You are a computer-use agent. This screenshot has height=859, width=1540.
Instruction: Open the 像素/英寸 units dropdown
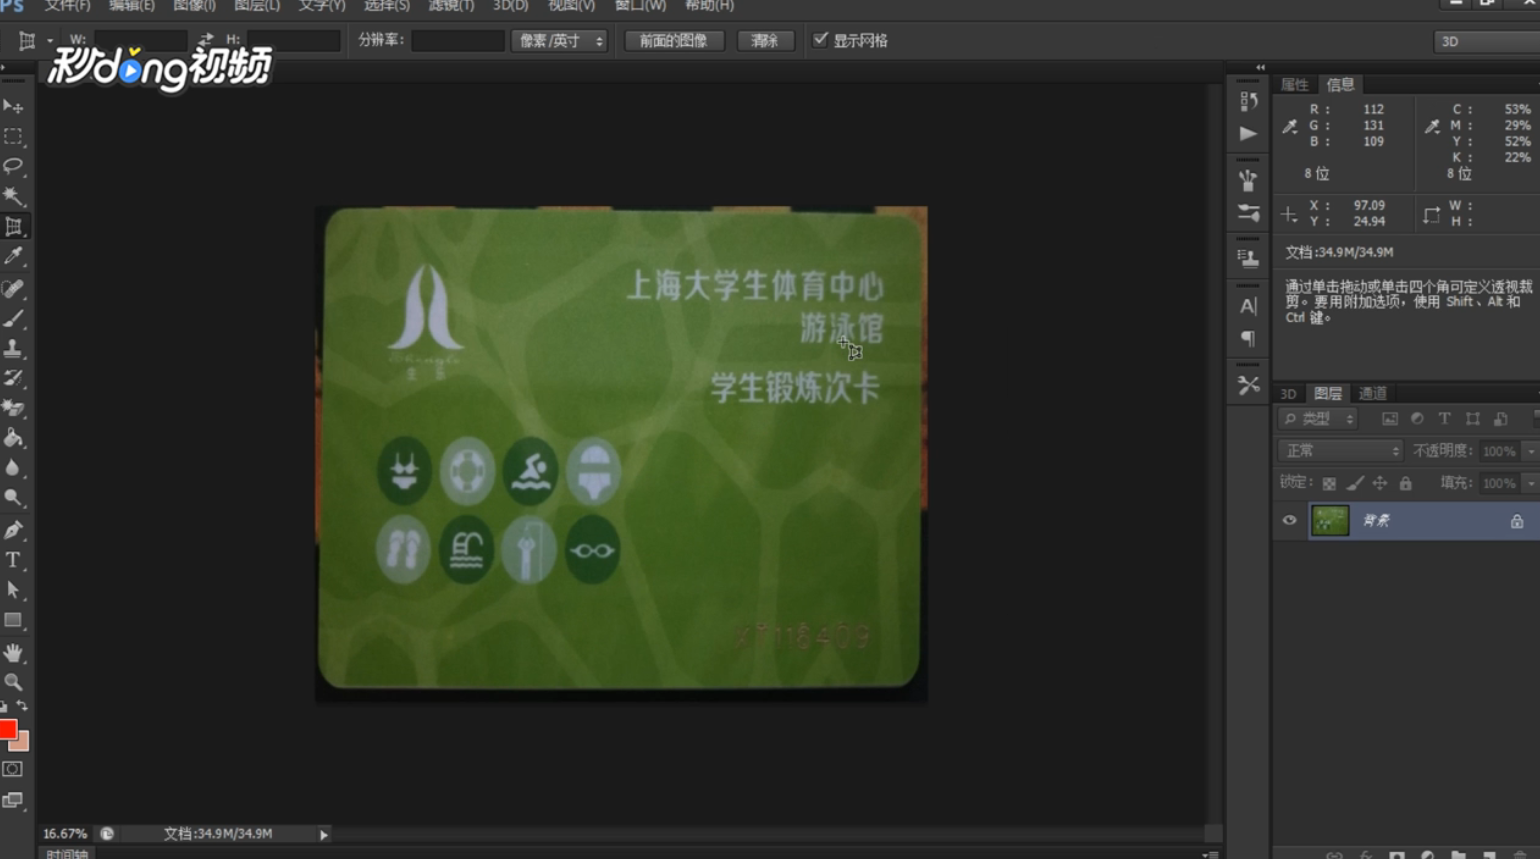point(559,41)
